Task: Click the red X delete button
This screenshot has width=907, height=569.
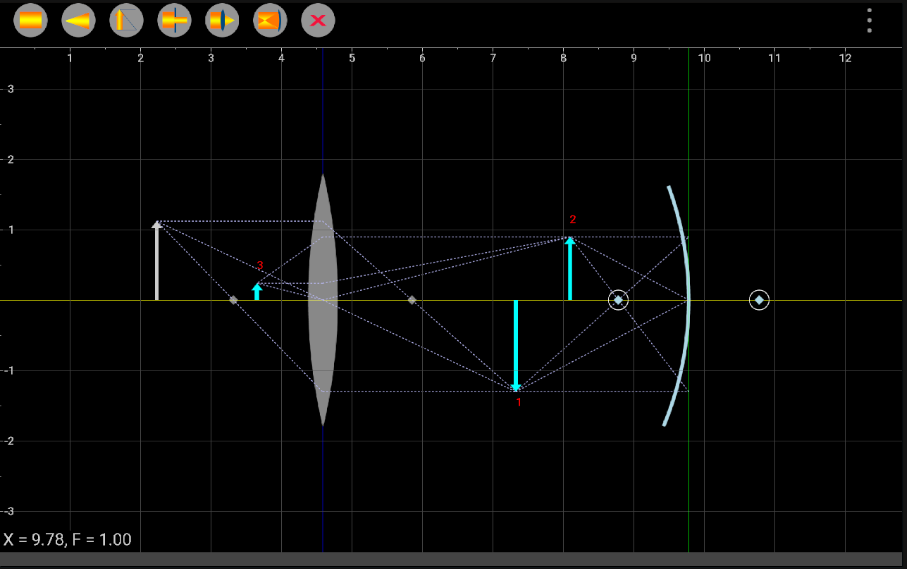Action: (x=318, y=20)
